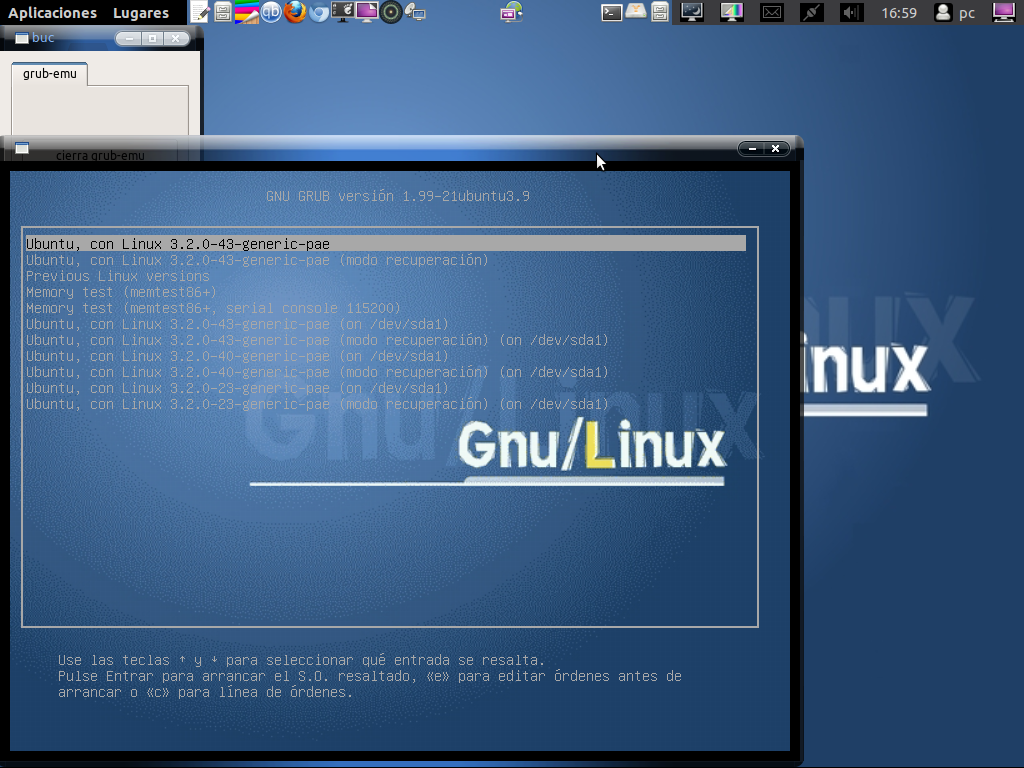The image size is (1024, 768).
Task: Select the entry Ubuntu, con Linux 3.2.0-43-generic-pae
Action: tap(385, 244)
